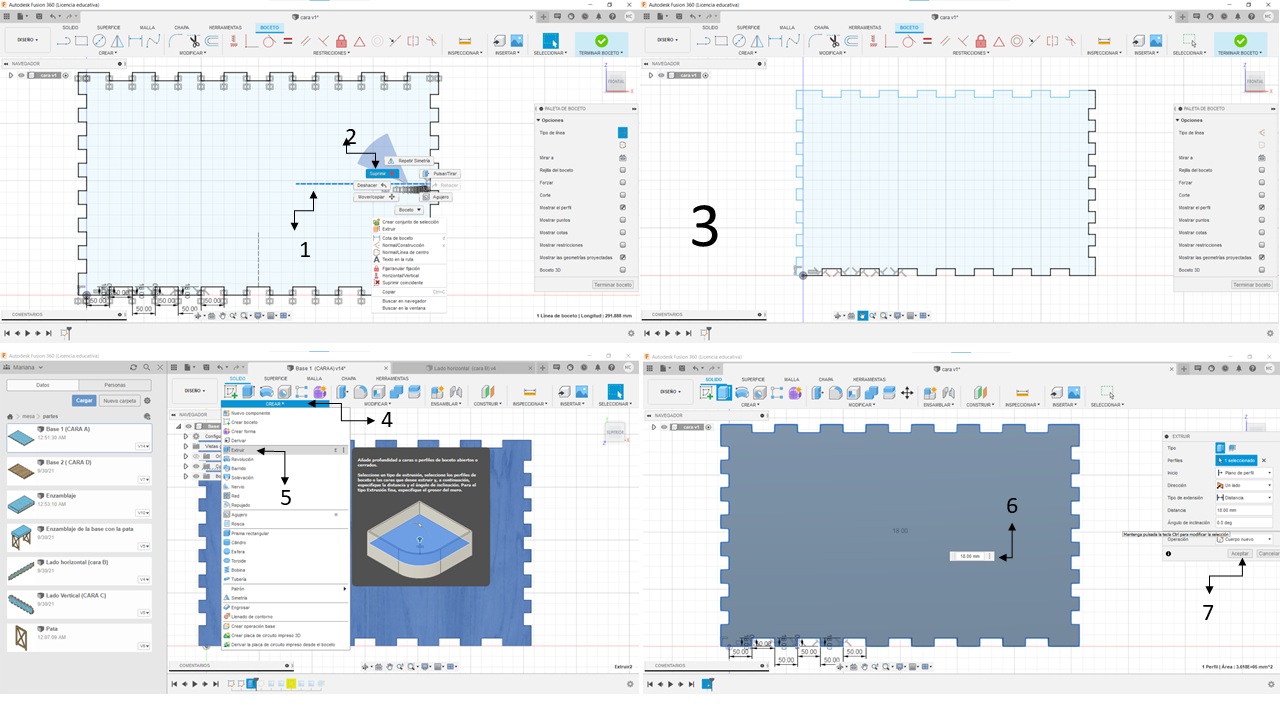Click Insertar image icon in marking-menu sketch window
1280x720 pixels.
516,41
